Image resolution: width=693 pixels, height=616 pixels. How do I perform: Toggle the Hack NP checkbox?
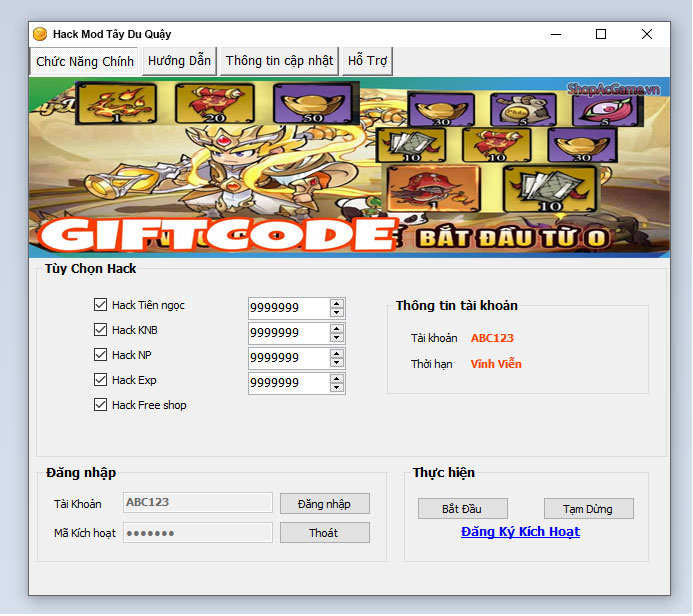click(100, 354)
